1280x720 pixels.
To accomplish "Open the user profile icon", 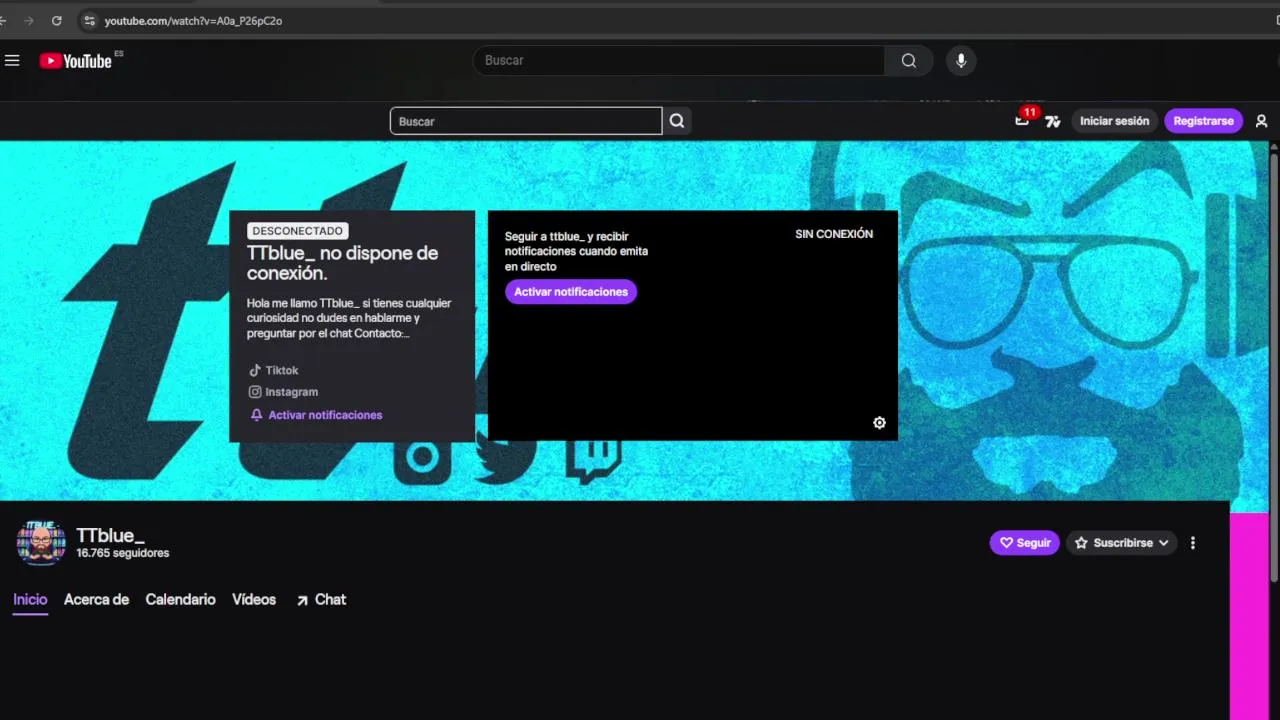I will point(1261,121).
